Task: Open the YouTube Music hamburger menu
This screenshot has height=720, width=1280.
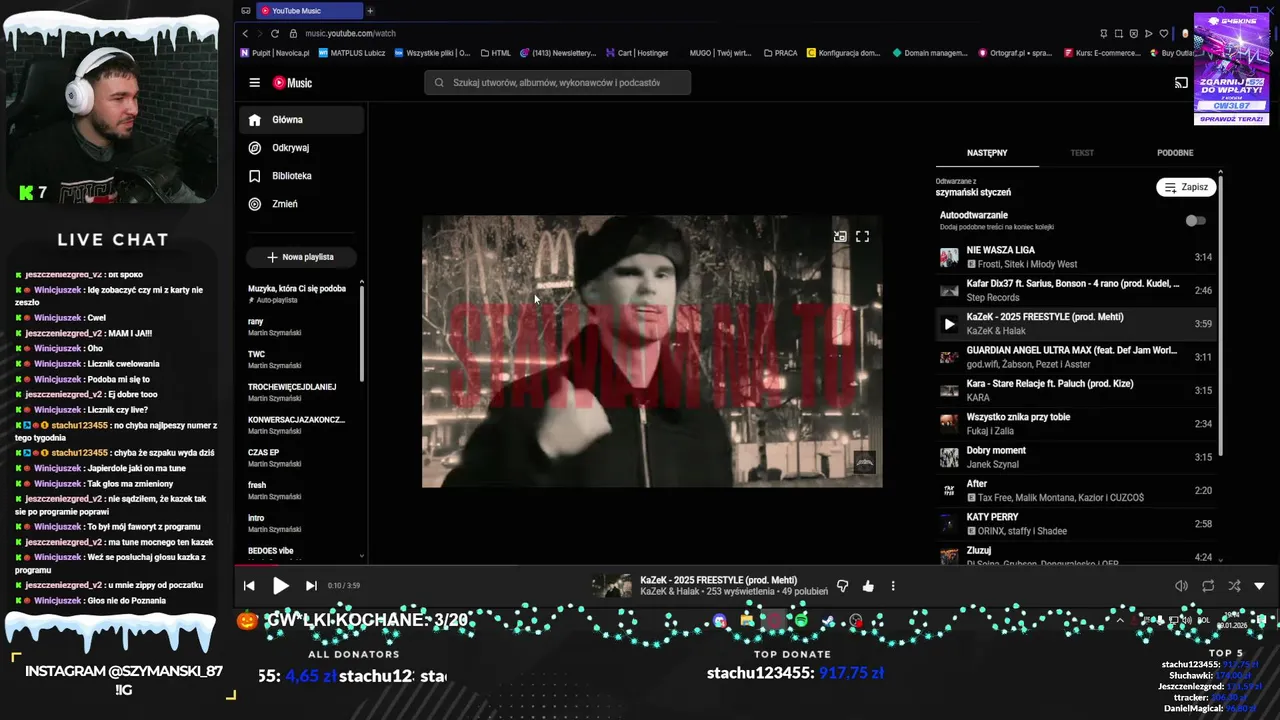Action: pyautogui.click(x=255, y=83)
